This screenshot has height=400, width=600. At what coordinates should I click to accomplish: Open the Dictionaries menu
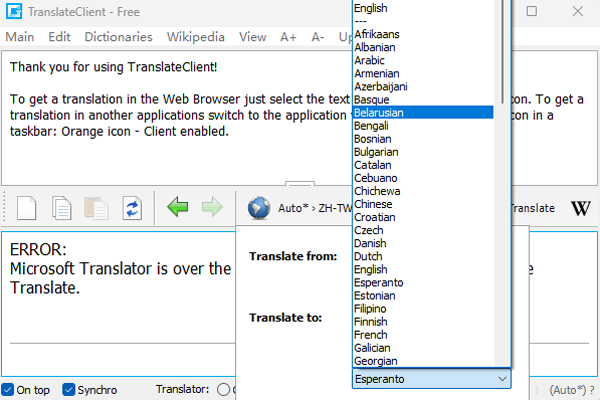pyautogui.click(x=118, y=37)
